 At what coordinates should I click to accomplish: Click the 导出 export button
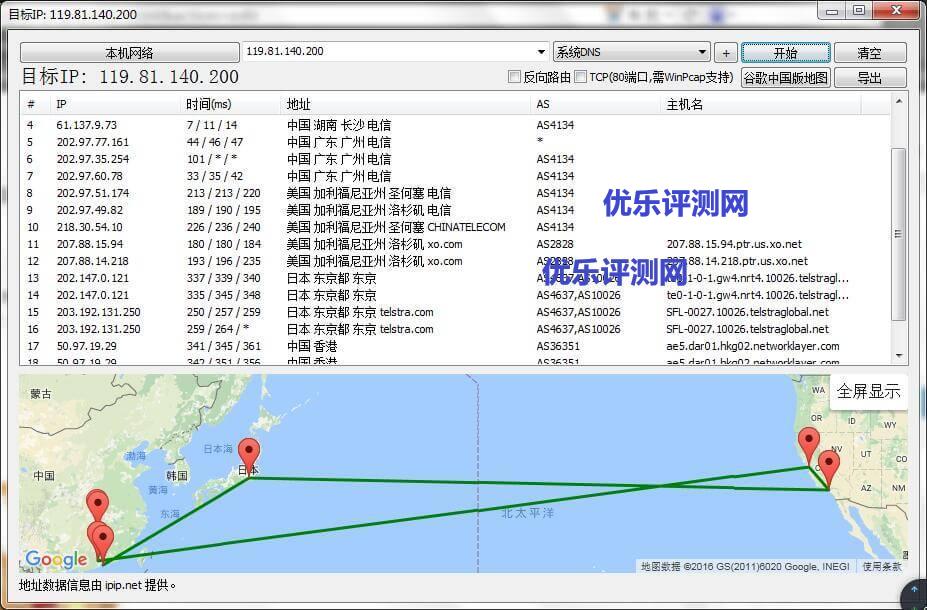pos(869,78)
